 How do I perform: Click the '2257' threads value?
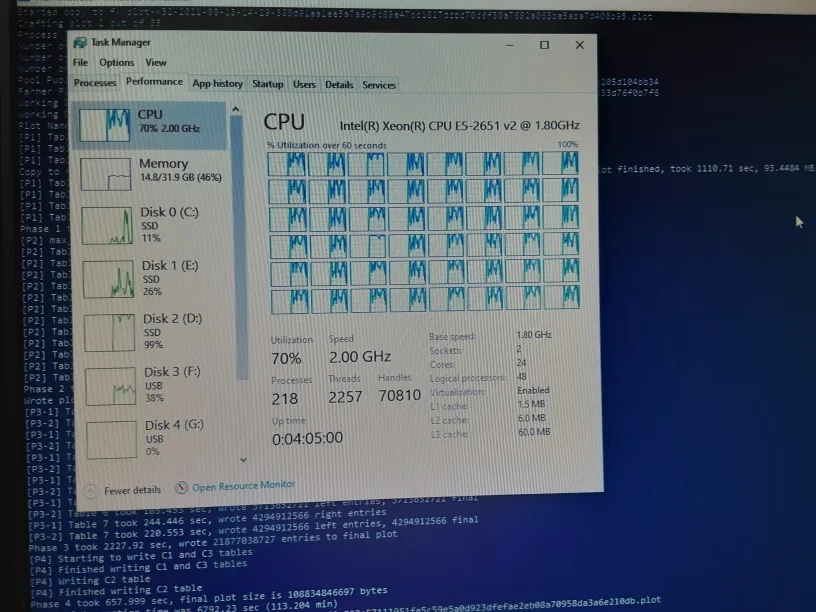pyautogui.click(x=345, y=397)
